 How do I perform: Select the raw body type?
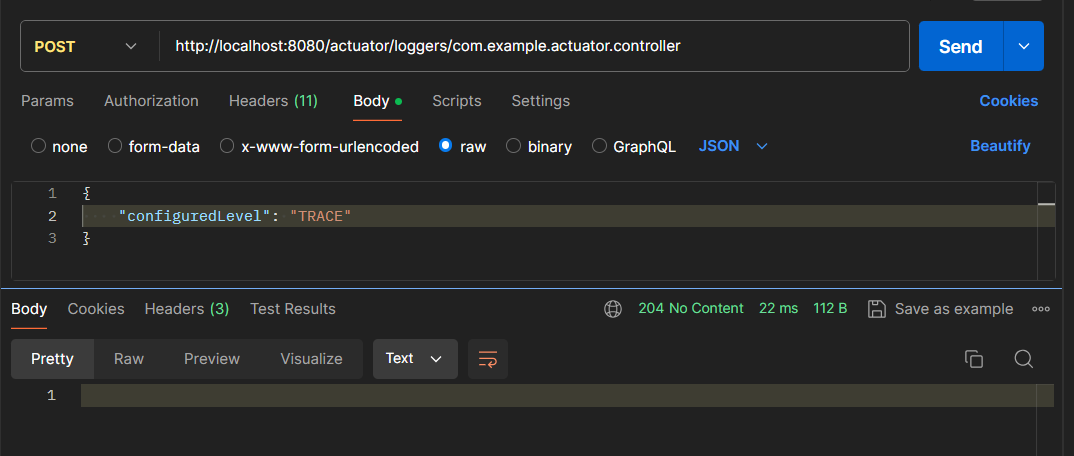point(445,146)
